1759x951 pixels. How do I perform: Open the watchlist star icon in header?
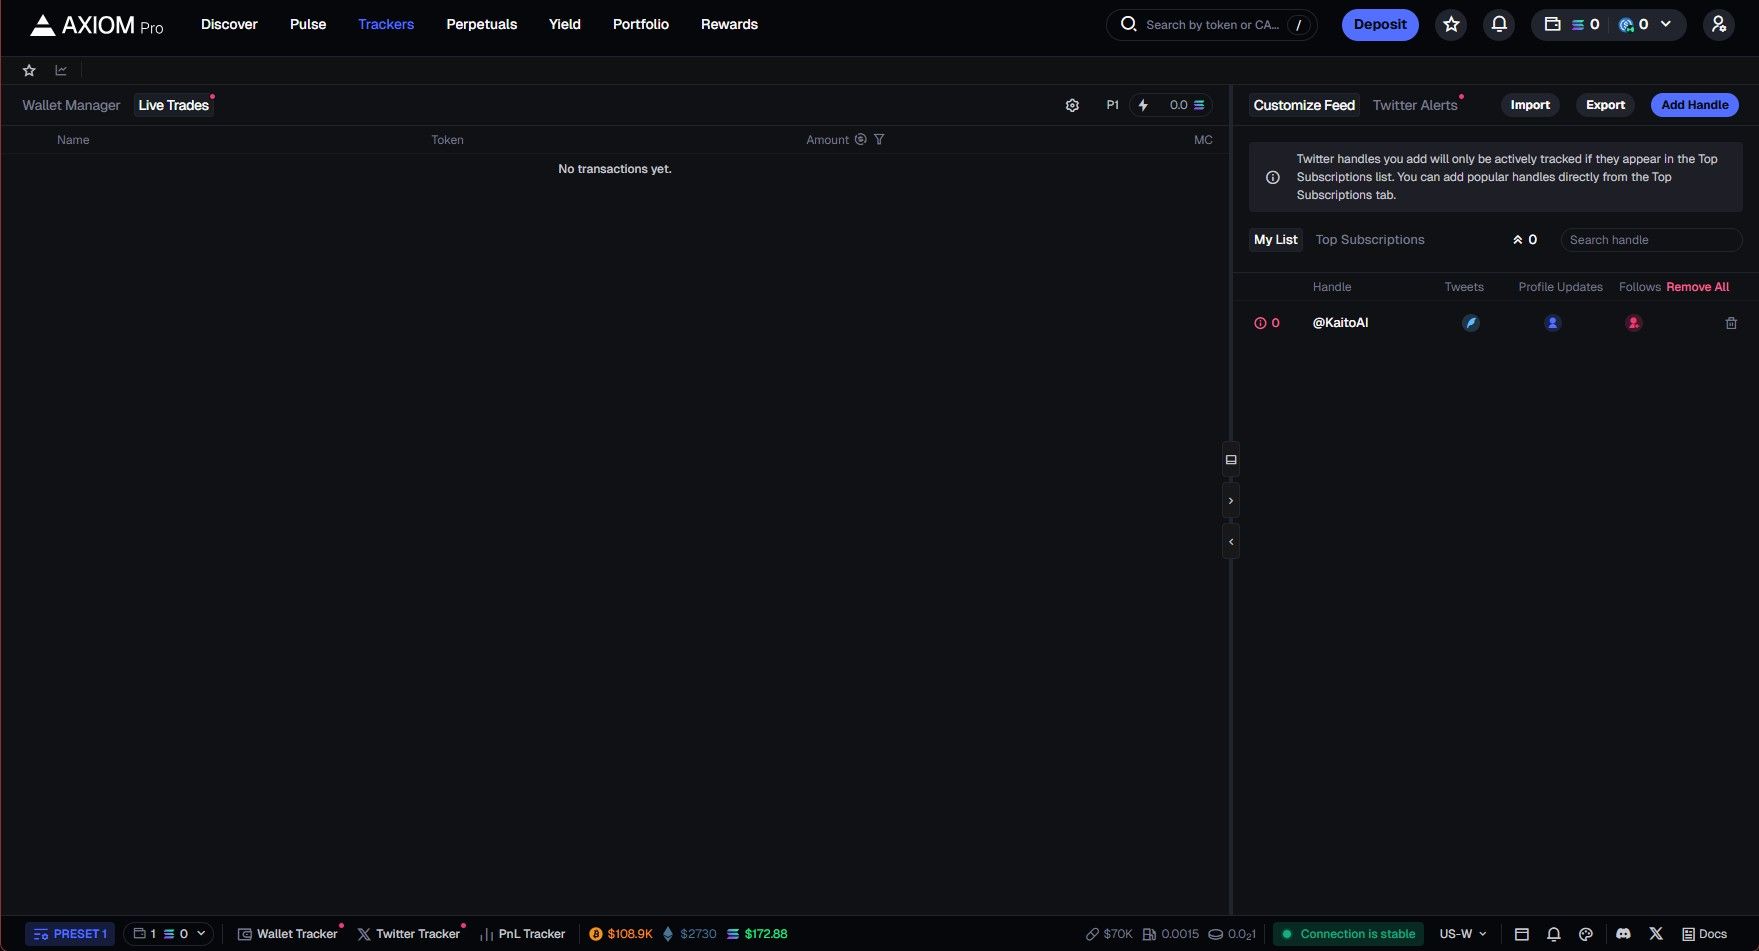1451,25
